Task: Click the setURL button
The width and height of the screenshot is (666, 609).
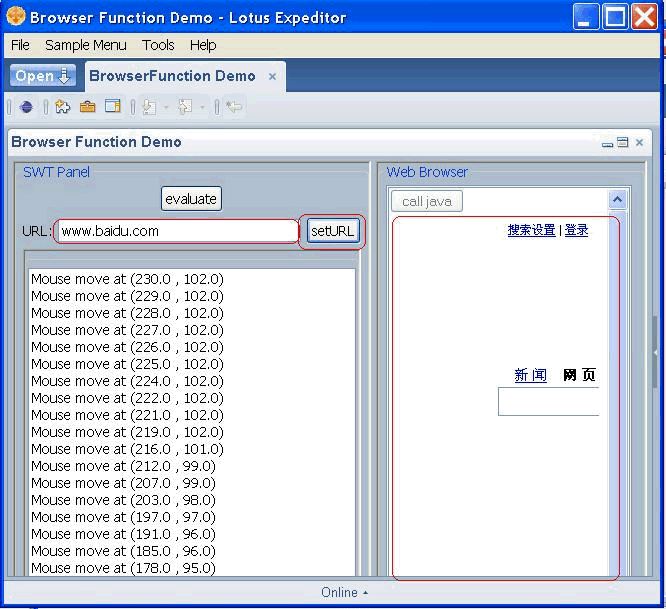Action: point(333,231)
